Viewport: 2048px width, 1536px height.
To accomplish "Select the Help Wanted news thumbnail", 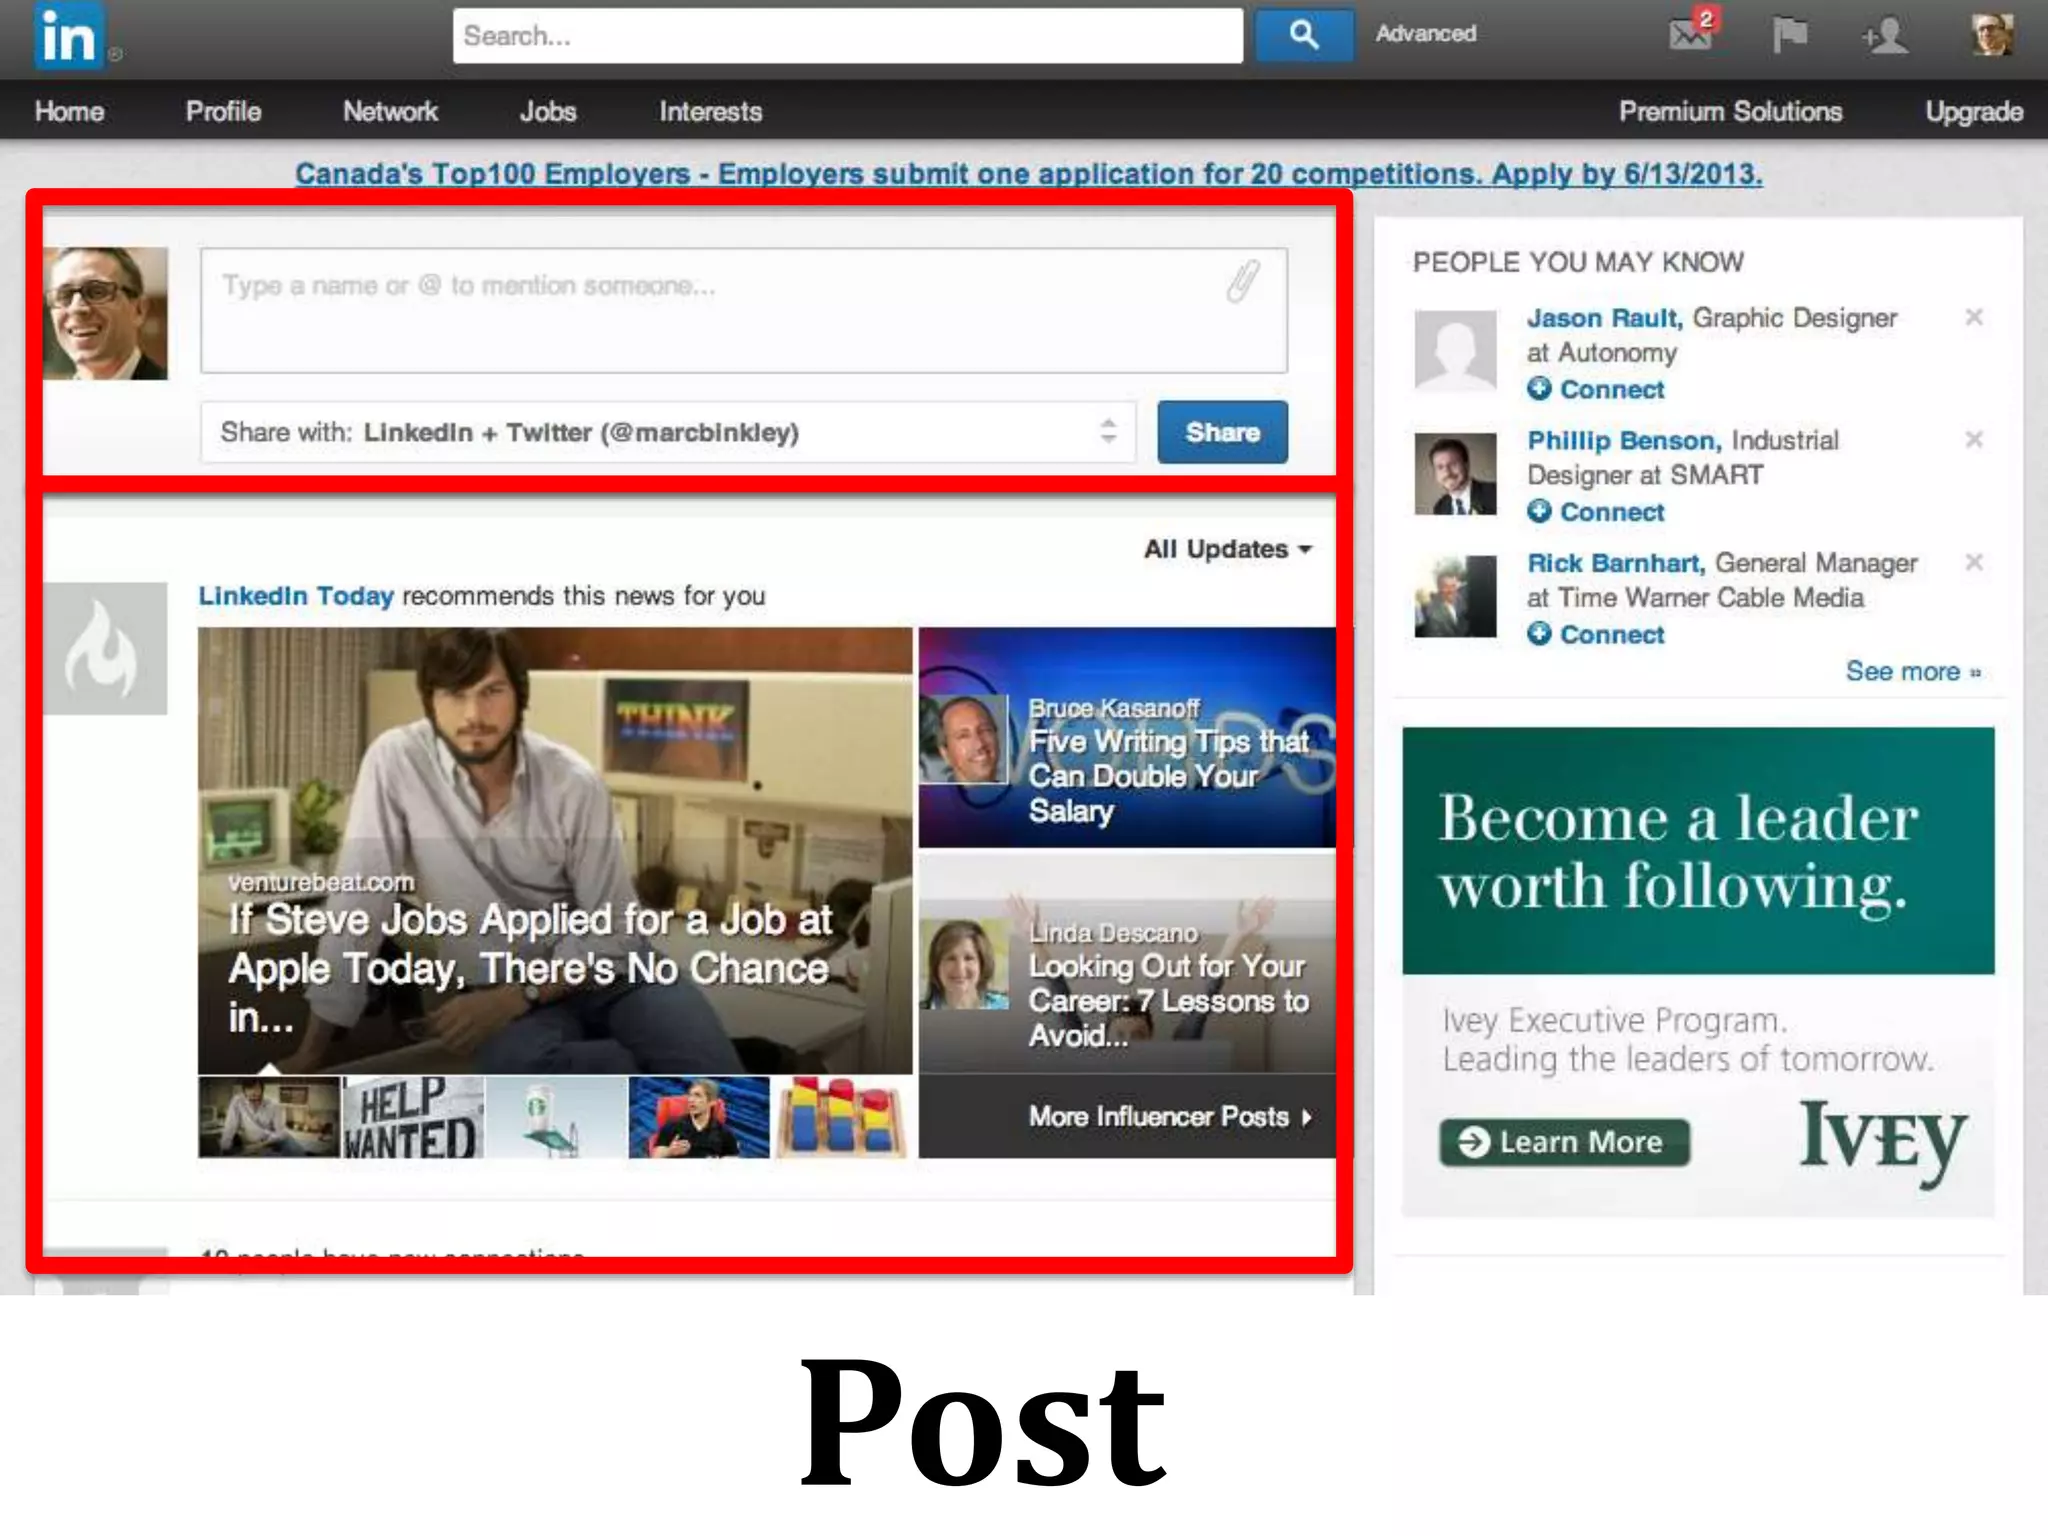I will pos(413,1117).
